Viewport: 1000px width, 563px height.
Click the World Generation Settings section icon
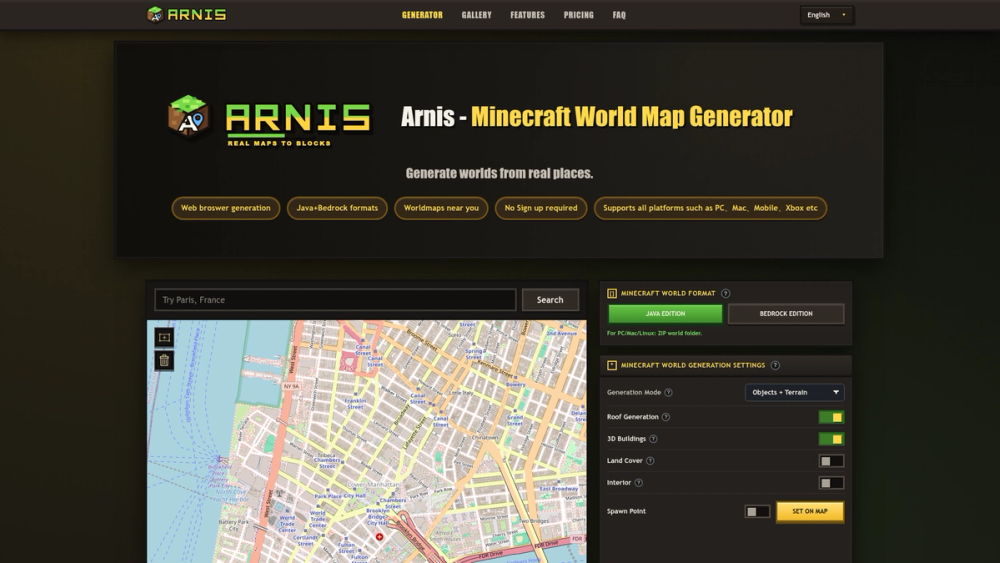(x=612, y=365)
